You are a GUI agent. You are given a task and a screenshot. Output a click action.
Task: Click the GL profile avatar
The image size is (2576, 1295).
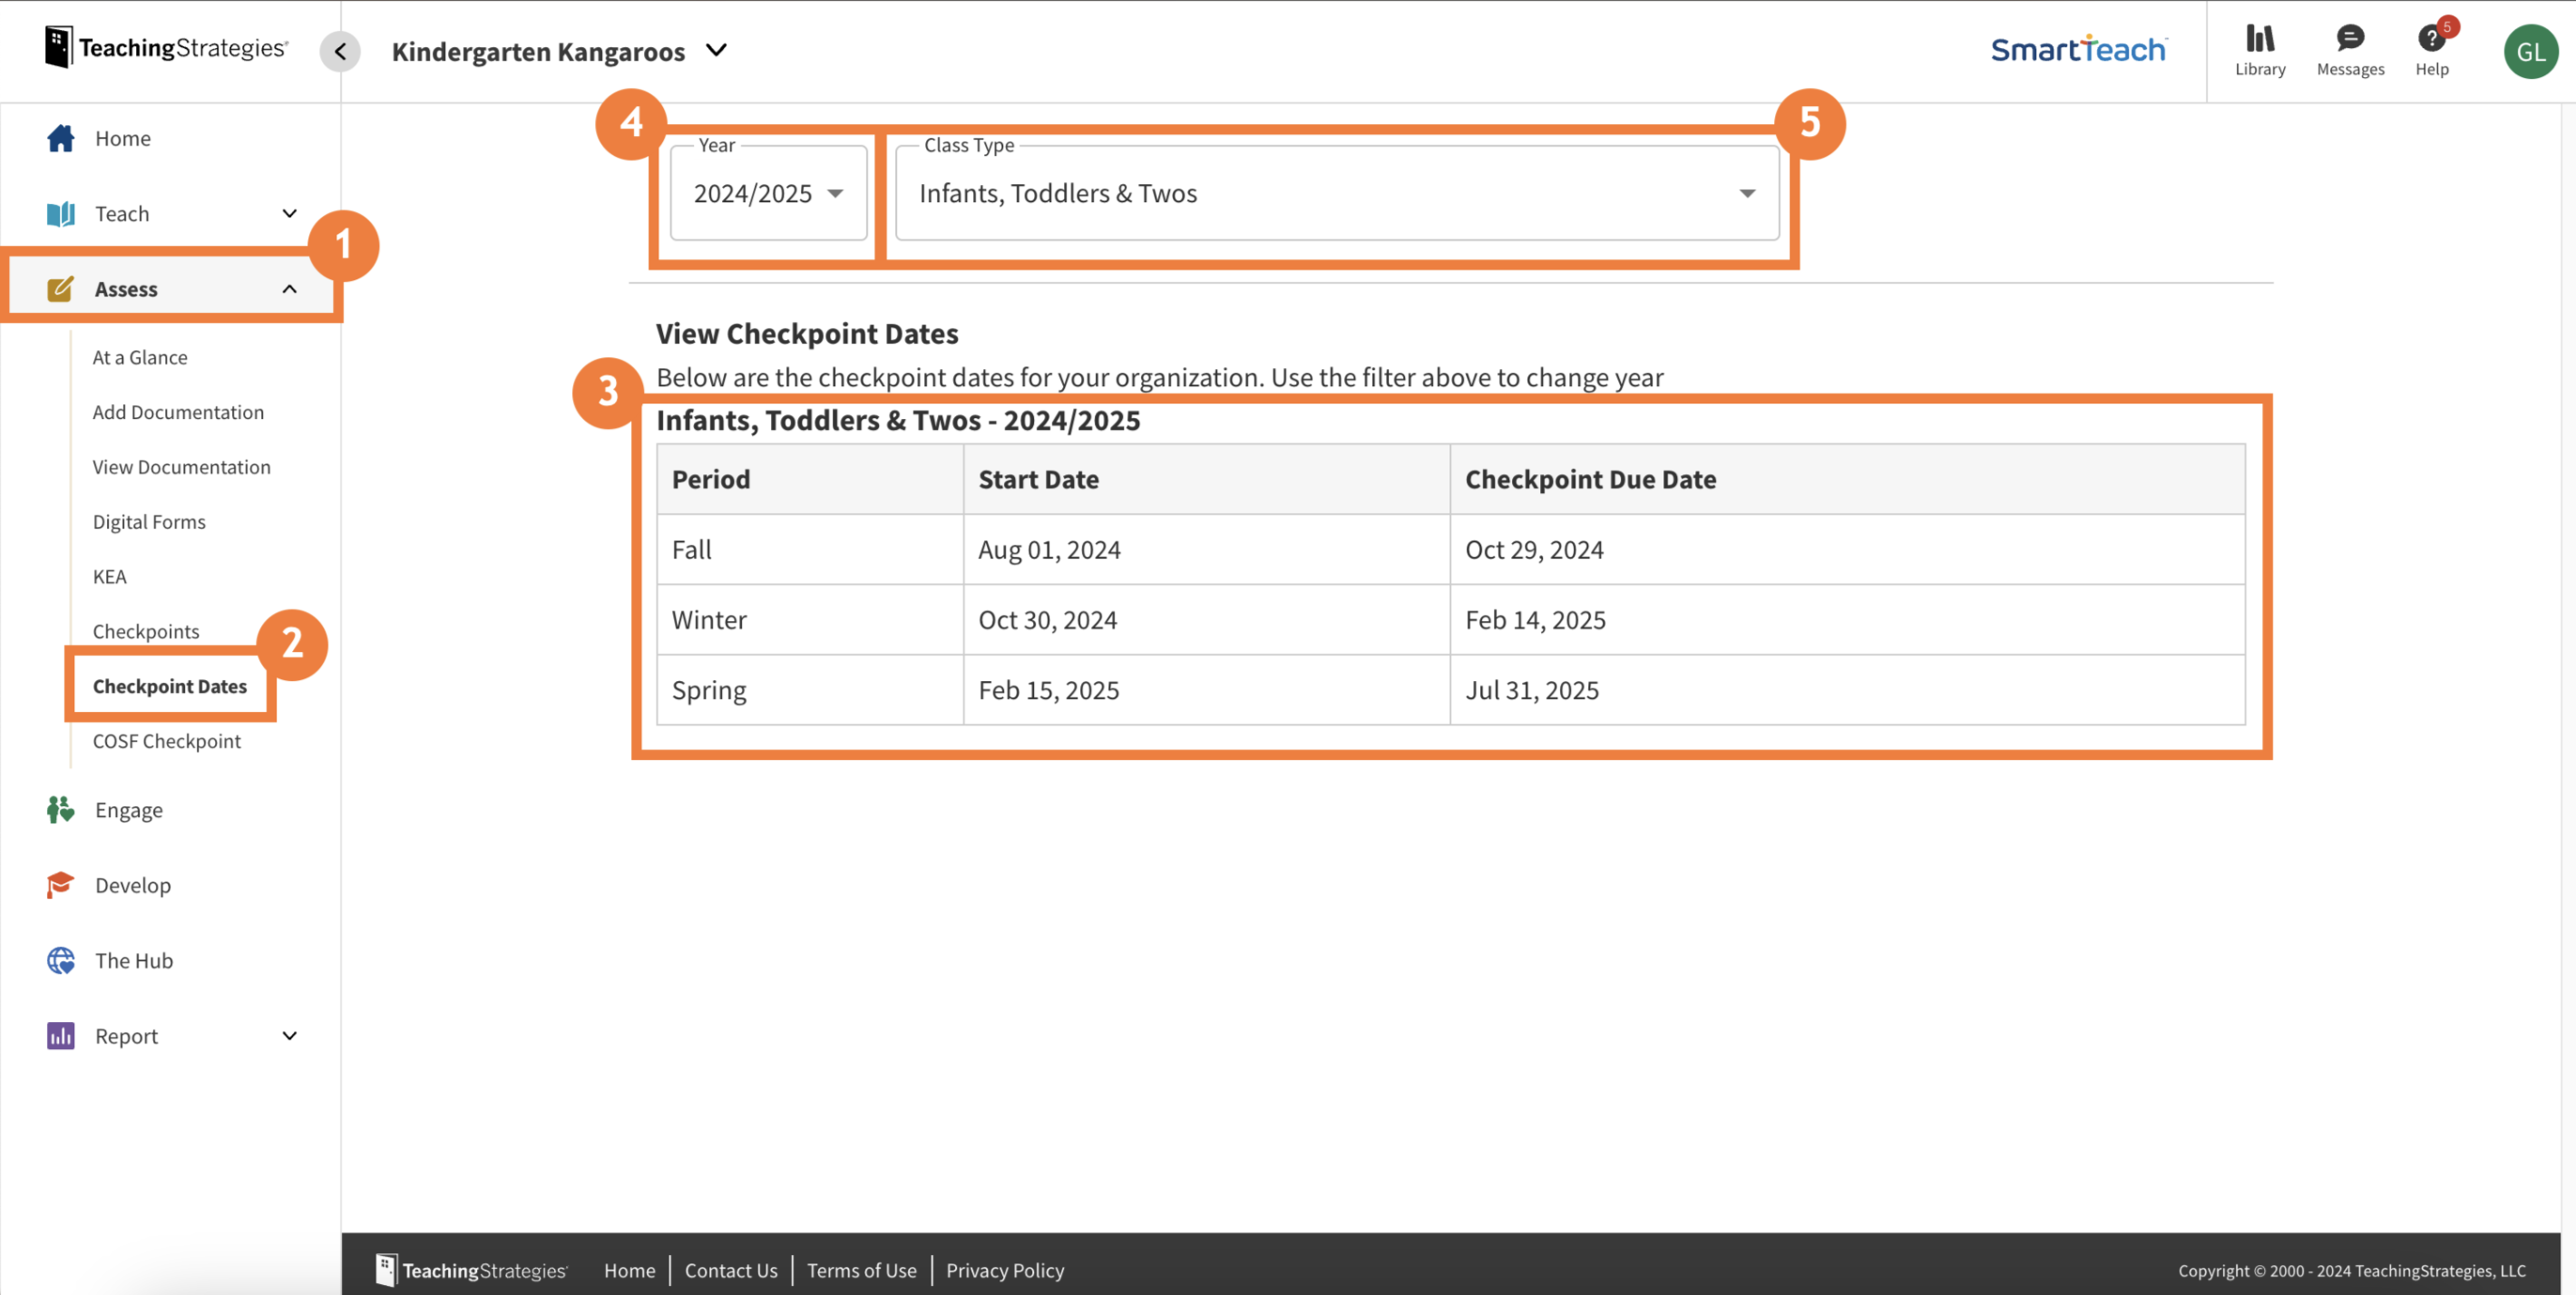(2530, 51)
